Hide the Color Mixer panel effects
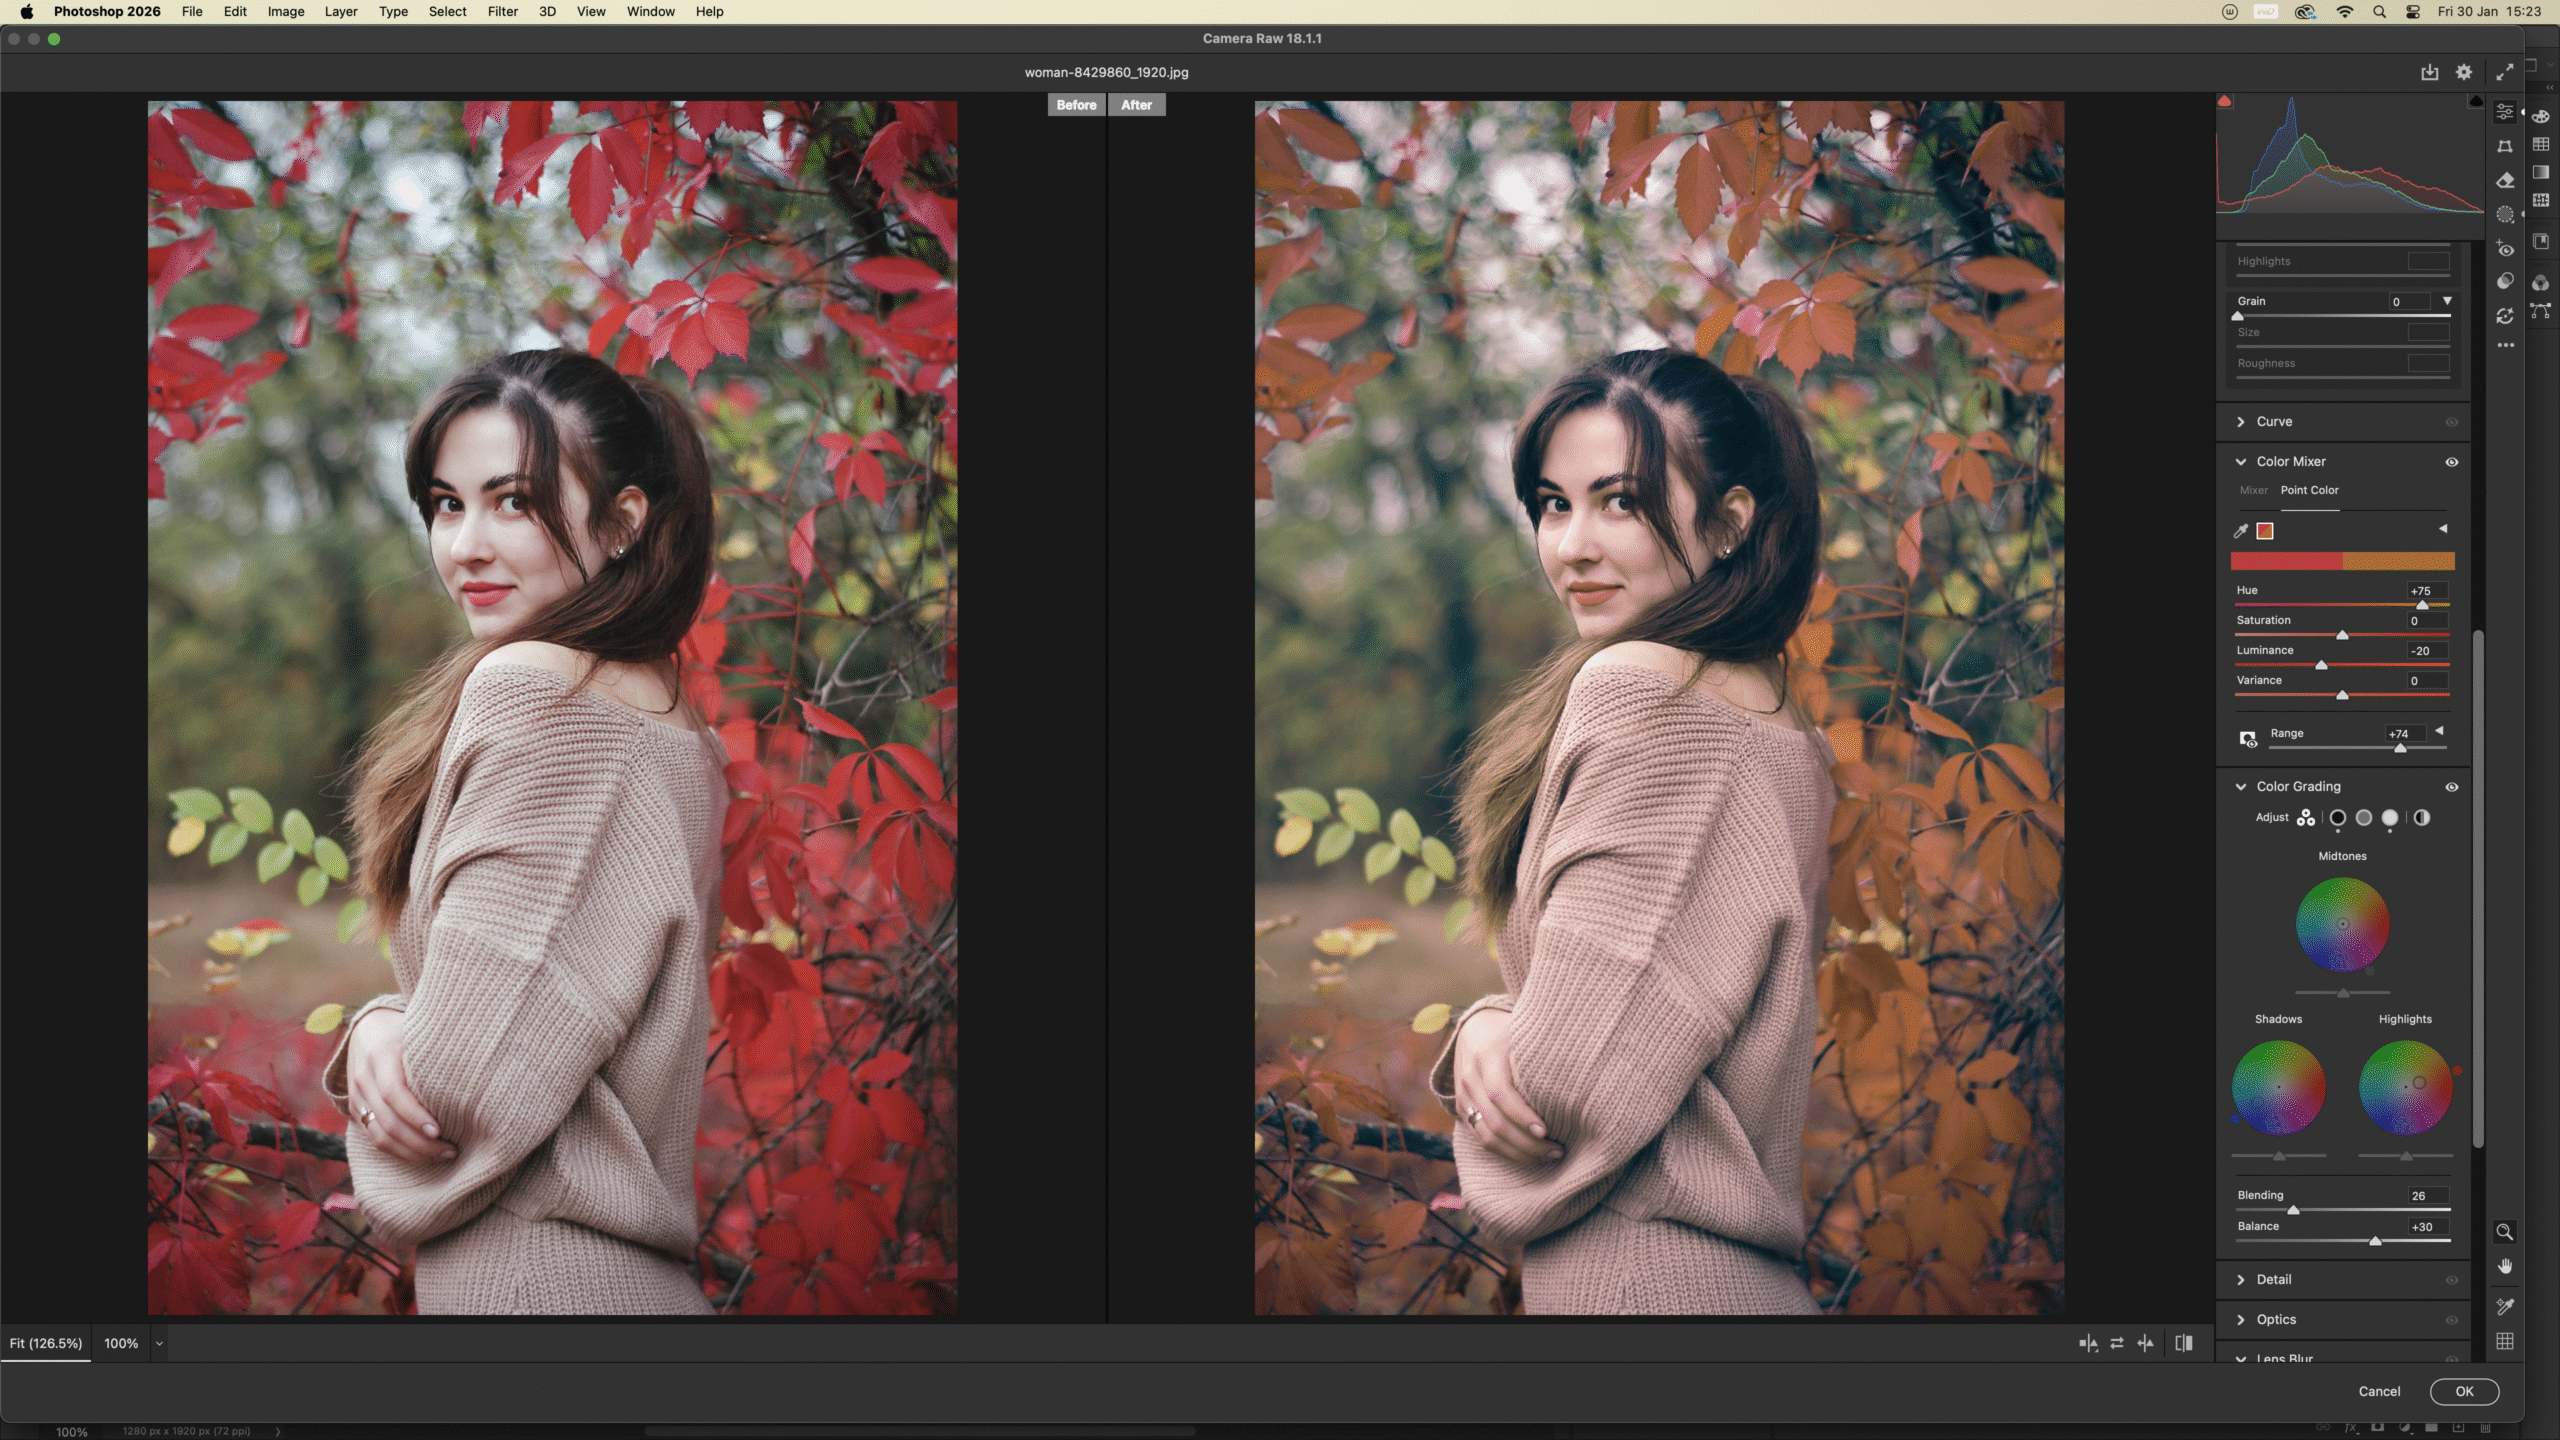Viewport: 2560px width, 1440px height. pos(2452,462)
